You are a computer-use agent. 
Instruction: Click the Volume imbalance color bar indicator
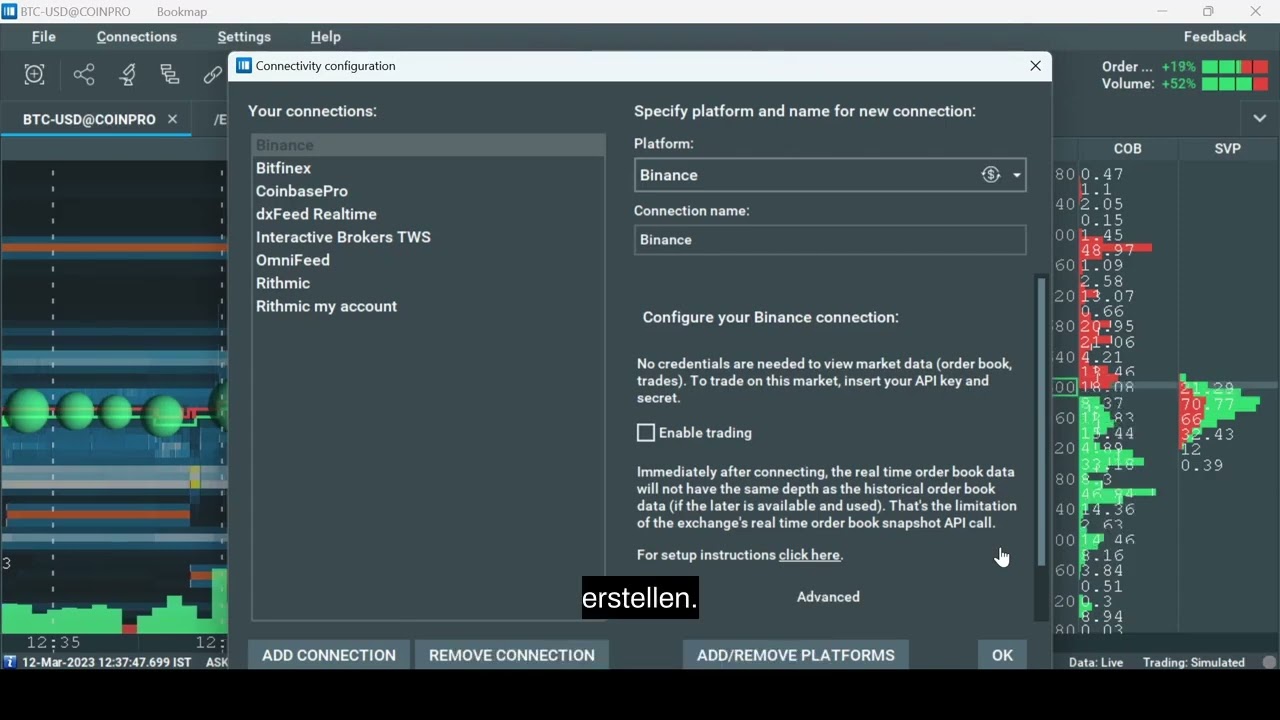[1235, 85]
